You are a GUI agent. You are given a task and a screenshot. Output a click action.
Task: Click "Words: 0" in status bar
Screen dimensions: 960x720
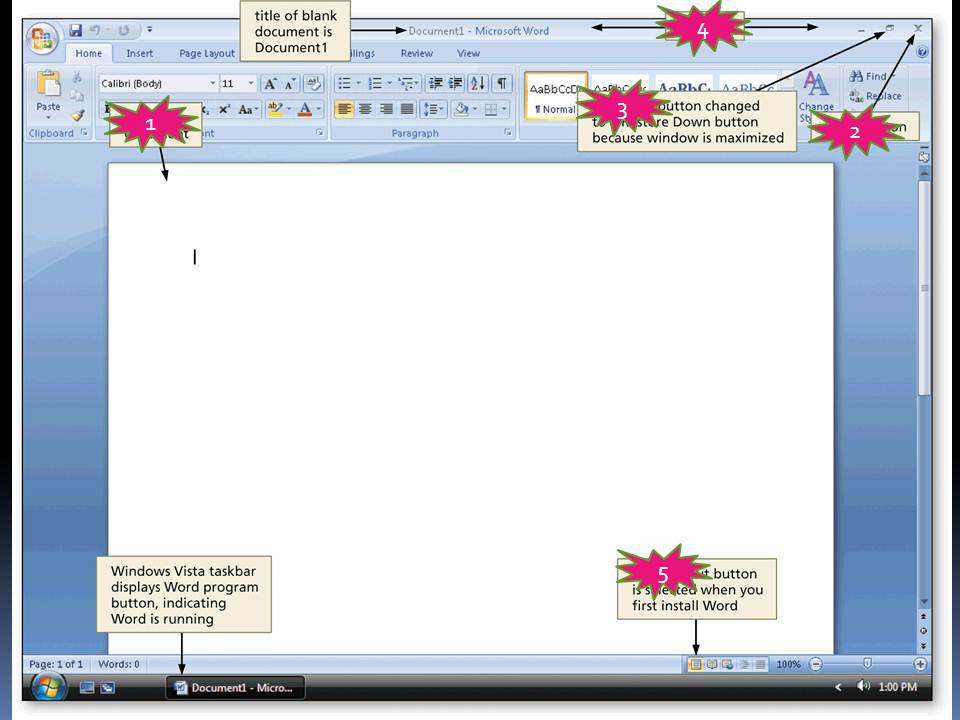point(119,664)
